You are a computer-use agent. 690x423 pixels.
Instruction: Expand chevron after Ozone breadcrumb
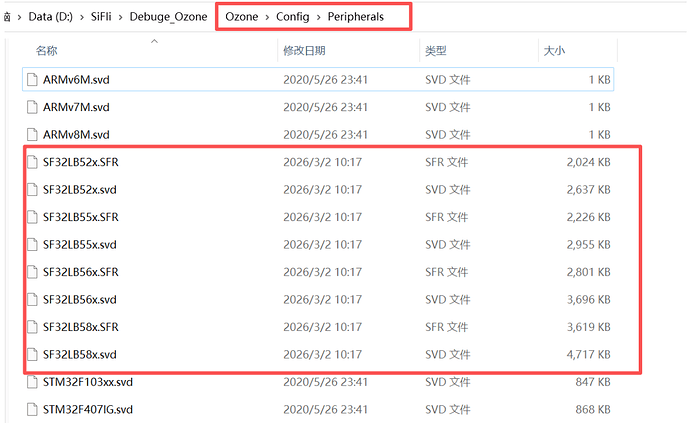tap(267, 17)
